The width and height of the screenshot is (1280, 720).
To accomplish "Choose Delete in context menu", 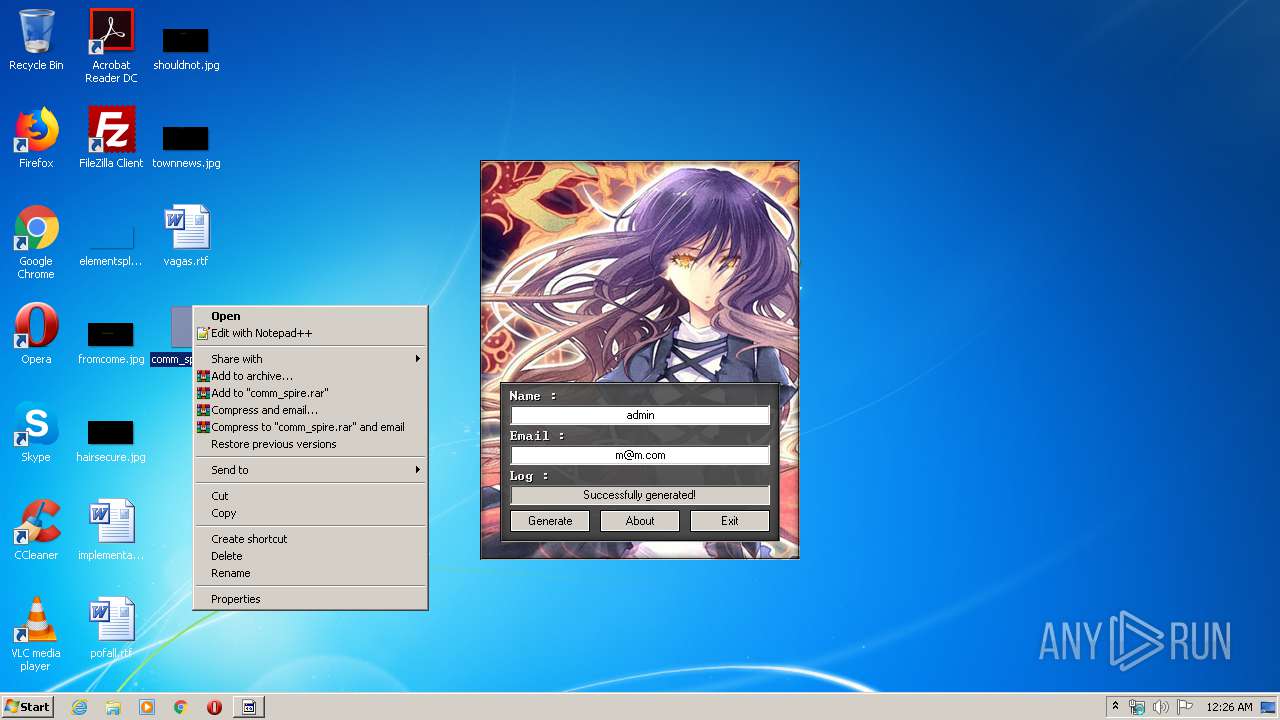I will pos(310,556).
